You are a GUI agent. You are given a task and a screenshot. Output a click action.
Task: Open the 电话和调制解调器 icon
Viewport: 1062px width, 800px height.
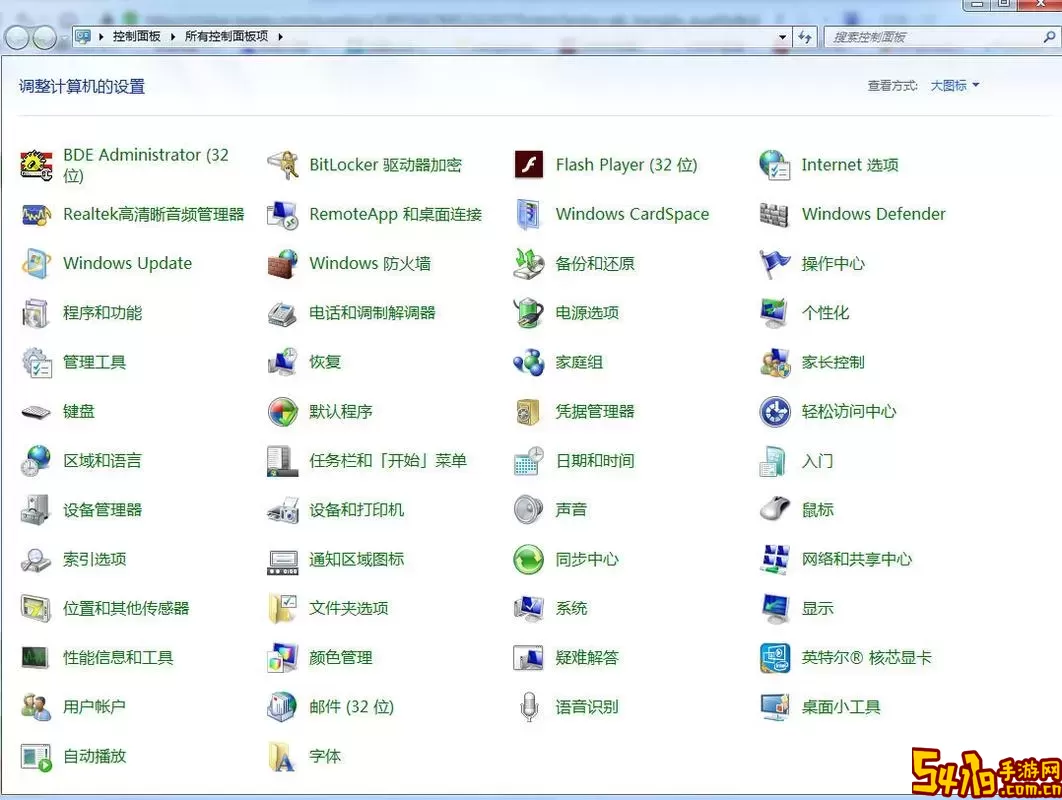[x=282, y=313]
